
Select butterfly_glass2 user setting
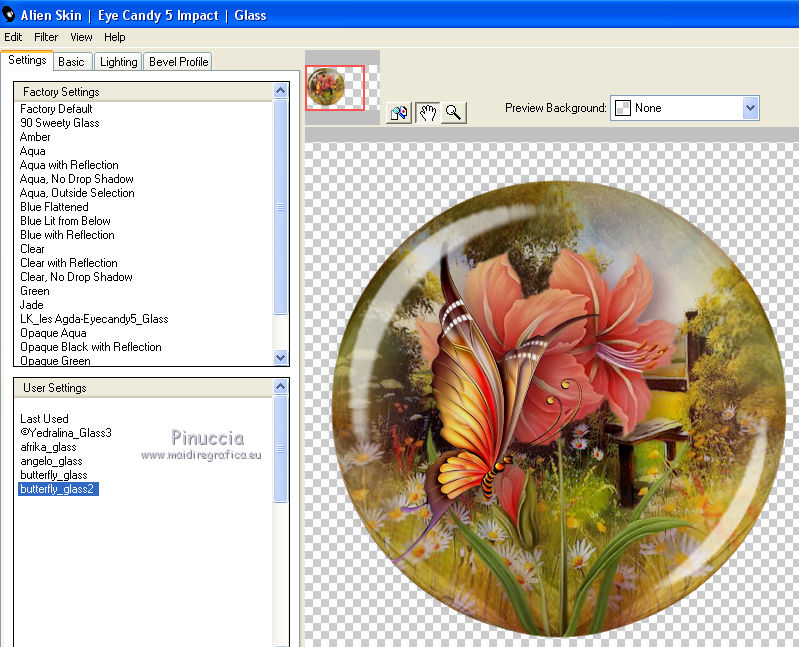[58, 489]
